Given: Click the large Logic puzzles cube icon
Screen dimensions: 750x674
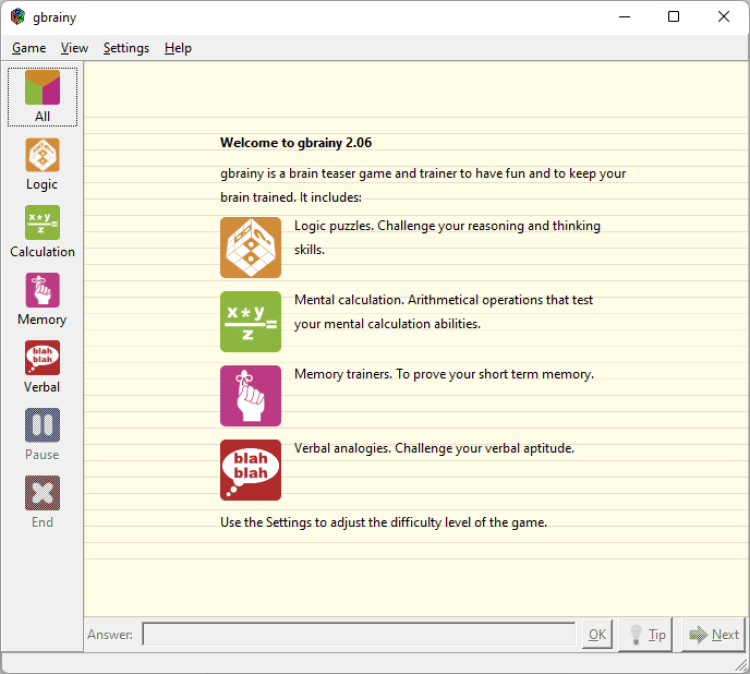Looking at the screenshot, I should tap(251, 247).
